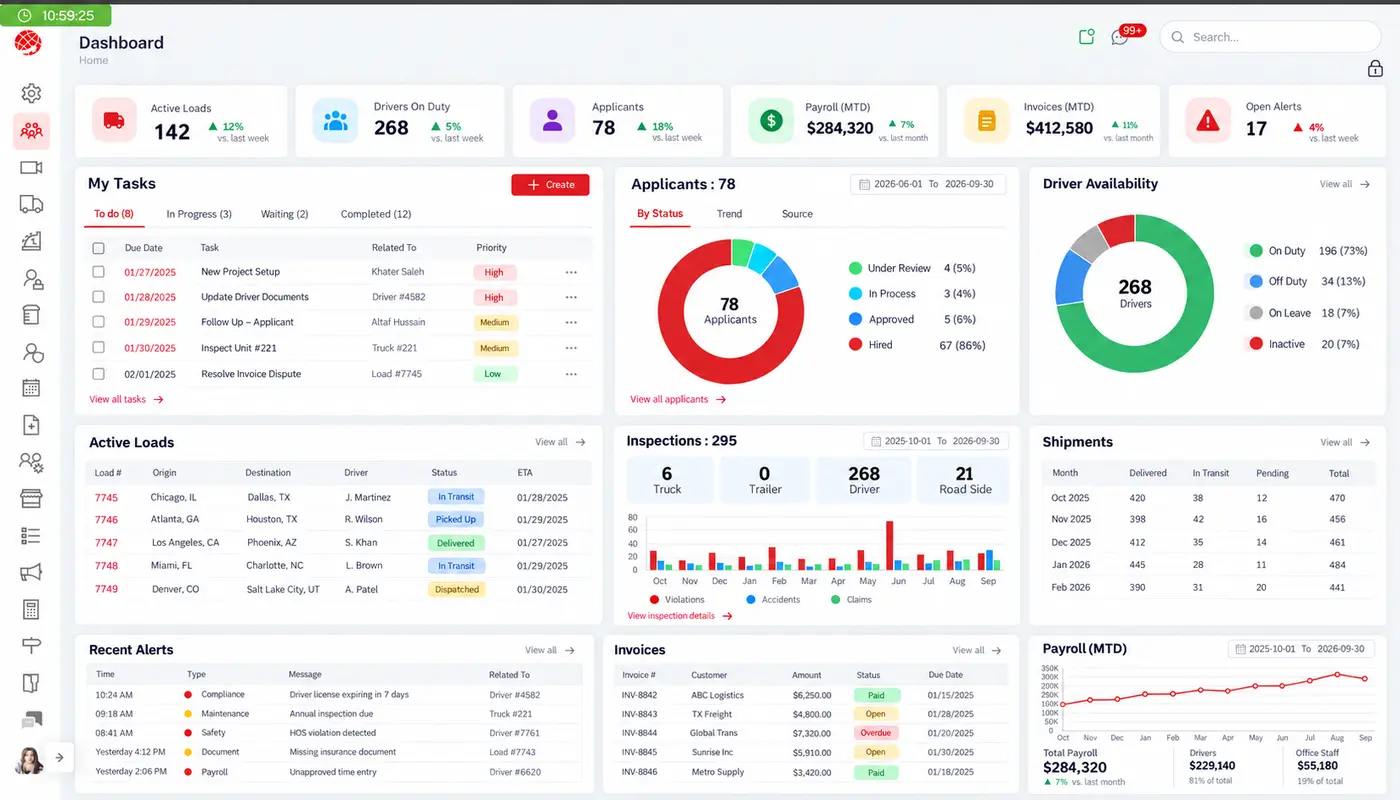This screenshot has width=1400, height=800.
Task: Open more options for Resolve Invoice Dispute
Action: coord(571,374)
